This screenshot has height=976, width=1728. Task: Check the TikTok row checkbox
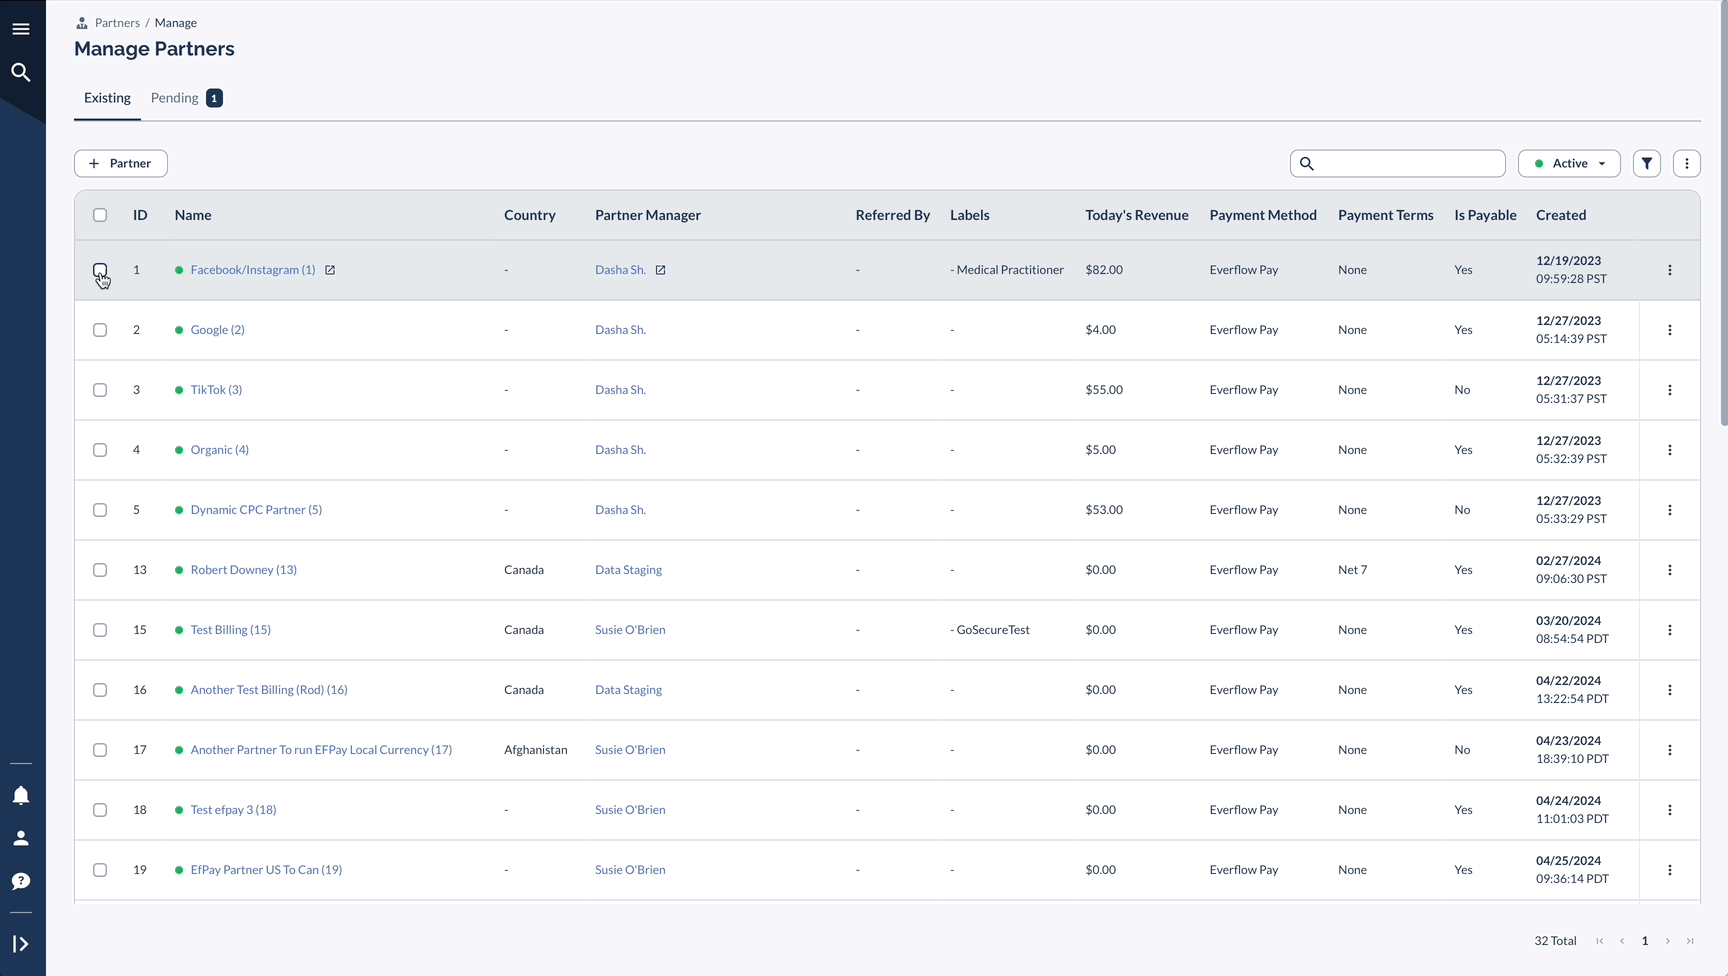(x=100, y=390)
